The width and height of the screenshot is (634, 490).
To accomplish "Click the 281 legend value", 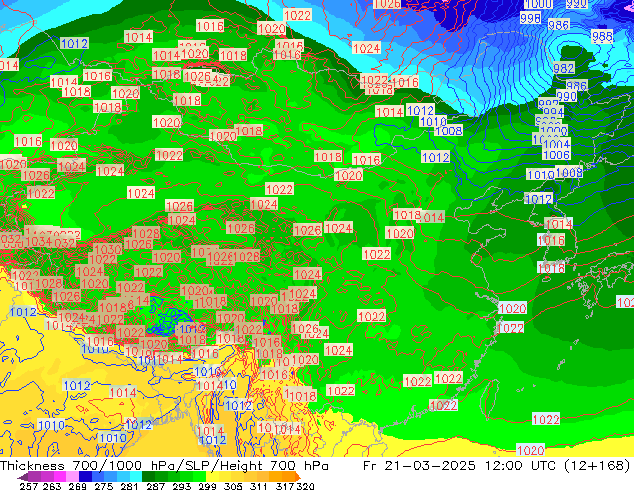I will (x=129, y=486).
